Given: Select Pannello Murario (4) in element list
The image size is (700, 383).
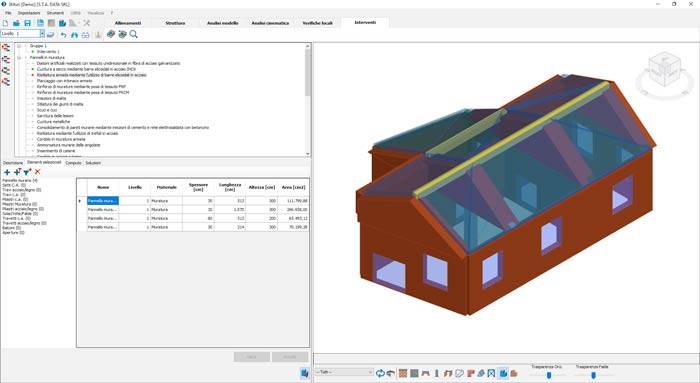Looking at the screenshot, I should click(x=20, y=180).
